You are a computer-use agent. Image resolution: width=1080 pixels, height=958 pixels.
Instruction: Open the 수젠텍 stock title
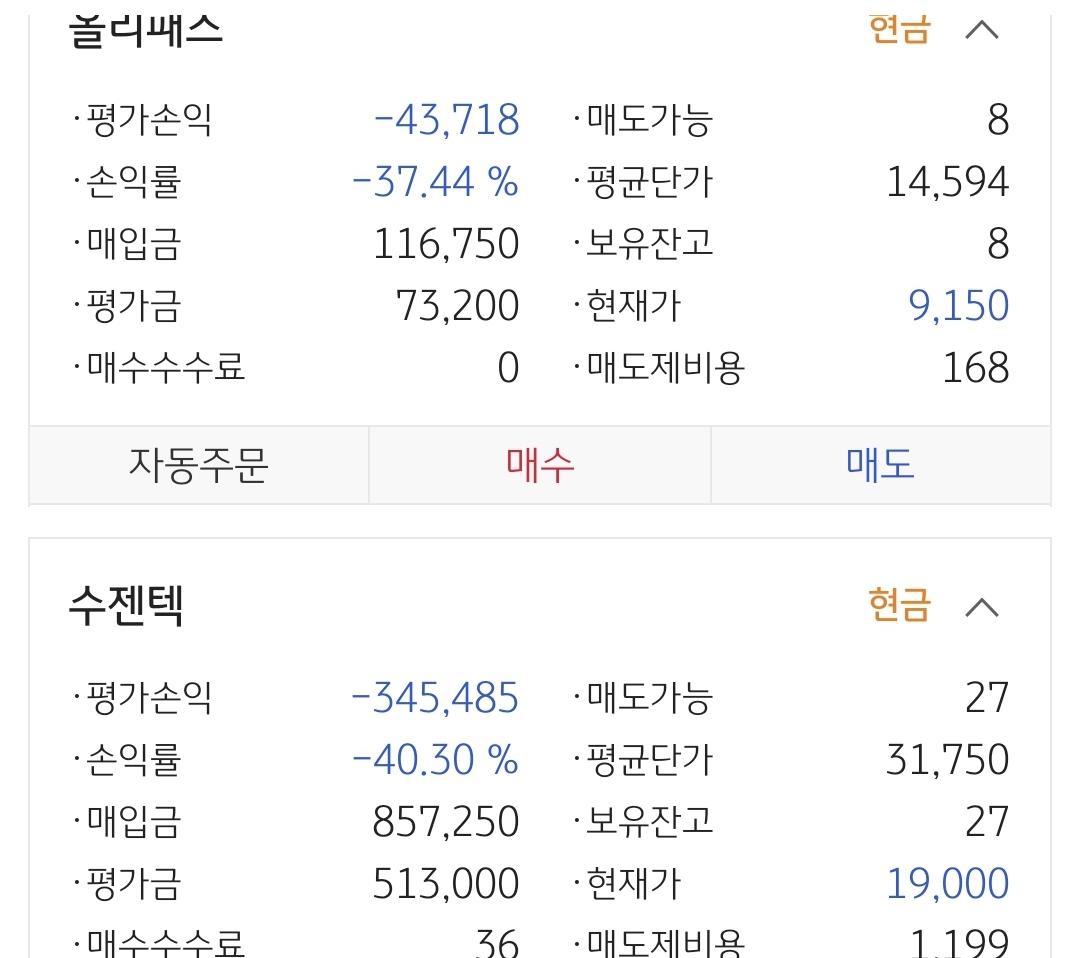126,605
